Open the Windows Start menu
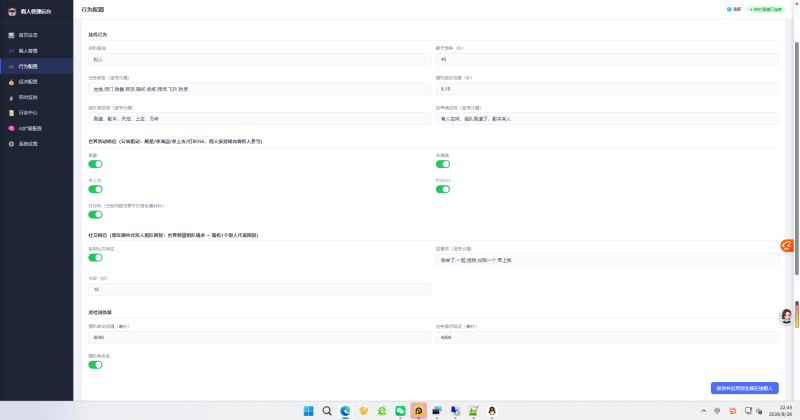The image size is (800, 420). [x=309, y=411]
